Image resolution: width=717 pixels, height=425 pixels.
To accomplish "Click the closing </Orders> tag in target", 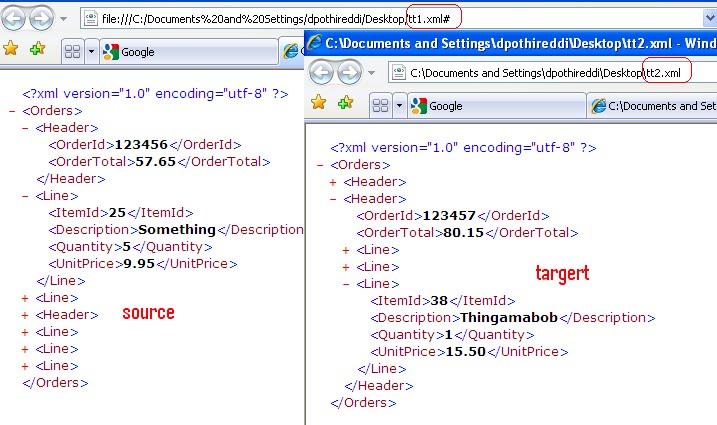I will click(364, 403).
